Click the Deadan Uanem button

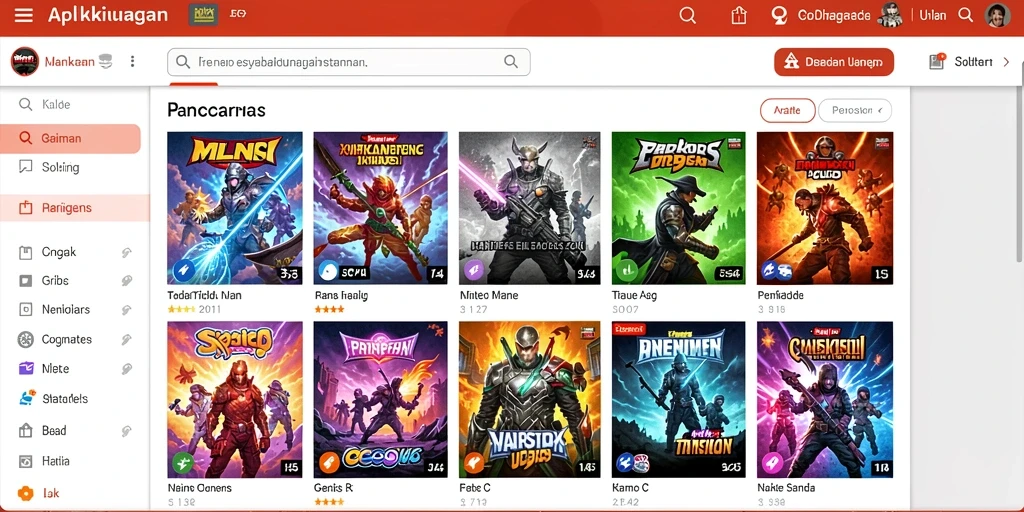834,62
